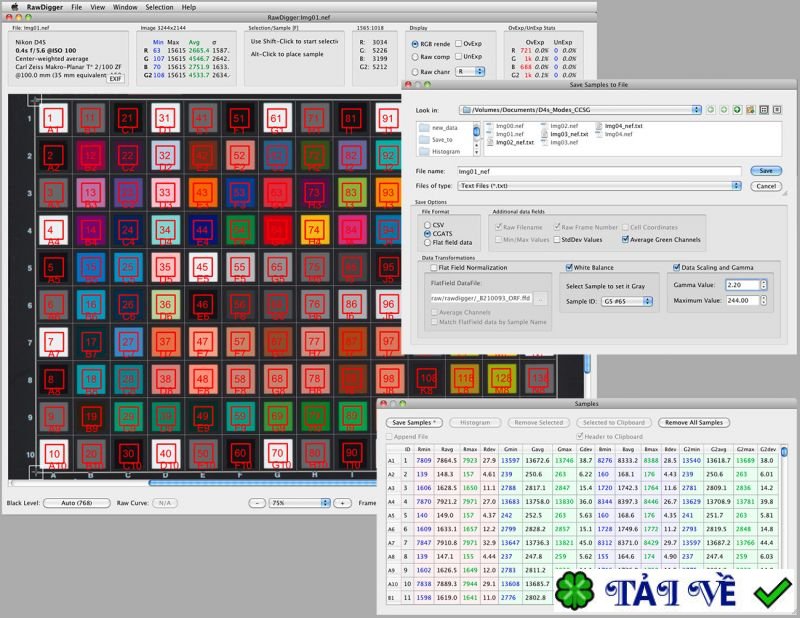Click the up-one-level folder navigation icon

click(736, 108)
